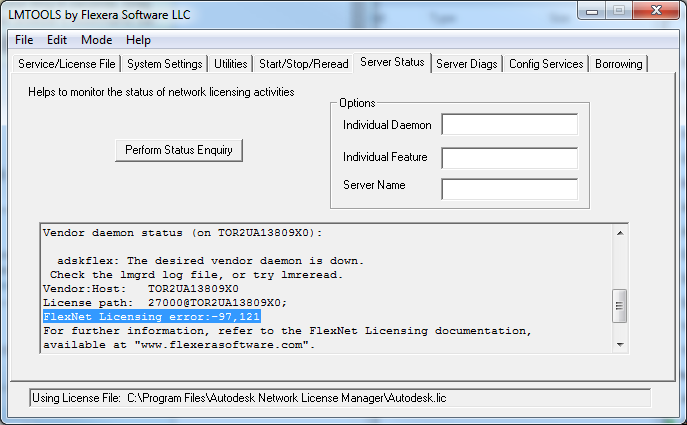687x425 pixels.
Task: Switch to Service/License File tab
Action: tap(67, 64)
